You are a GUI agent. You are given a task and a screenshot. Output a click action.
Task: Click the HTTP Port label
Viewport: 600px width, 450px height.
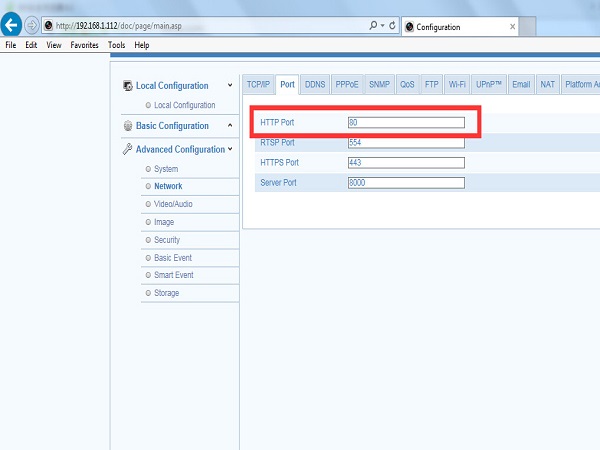coord(277,122)
